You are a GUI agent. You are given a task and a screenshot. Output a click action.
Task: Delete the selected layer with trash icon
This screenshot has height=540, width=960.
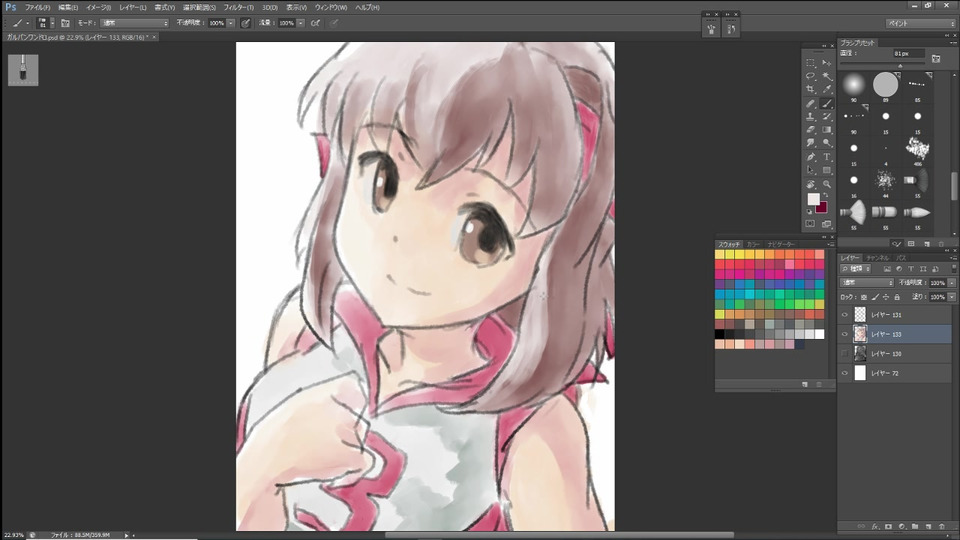click(942, 526)
